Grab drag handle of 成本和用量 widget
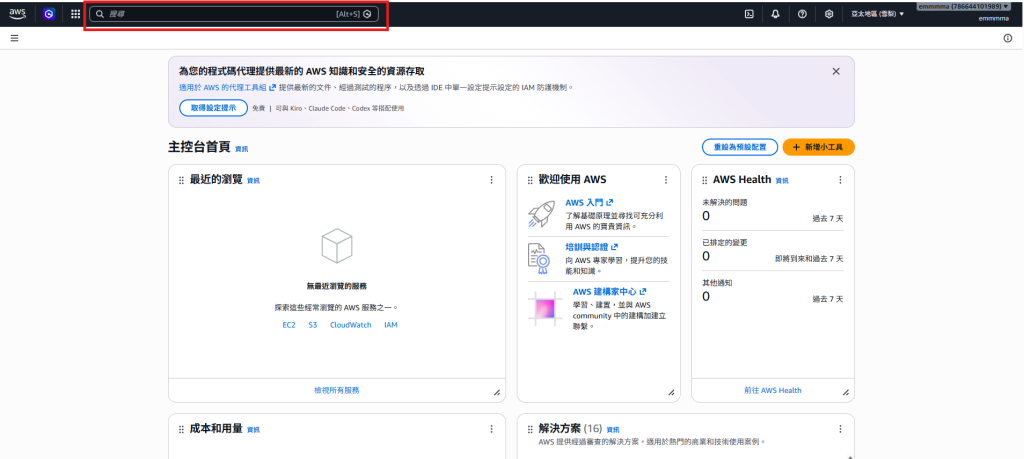Image resolution: width=1024 pixels, height=459 pixels. click(x=182, y=430)
